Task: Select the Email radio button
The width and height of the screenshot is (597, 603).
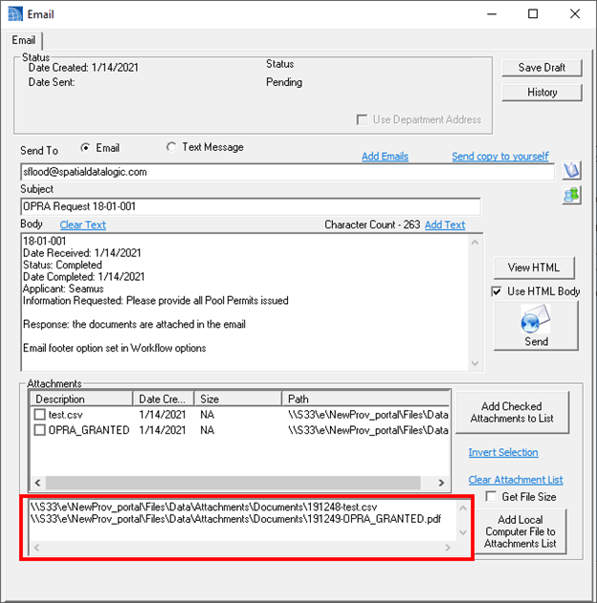Action: (x=85, y=148)
